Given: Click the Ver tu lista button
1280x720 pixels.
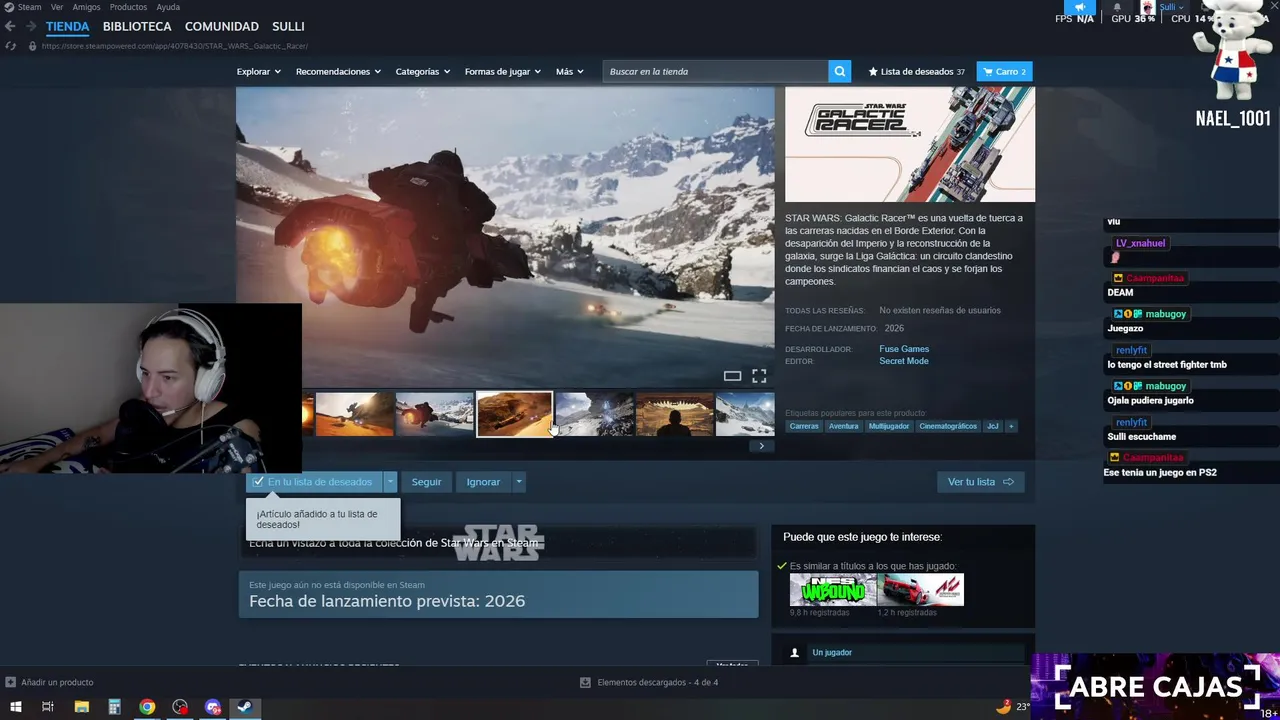Looking at the screenshot, I should [981, 482].
